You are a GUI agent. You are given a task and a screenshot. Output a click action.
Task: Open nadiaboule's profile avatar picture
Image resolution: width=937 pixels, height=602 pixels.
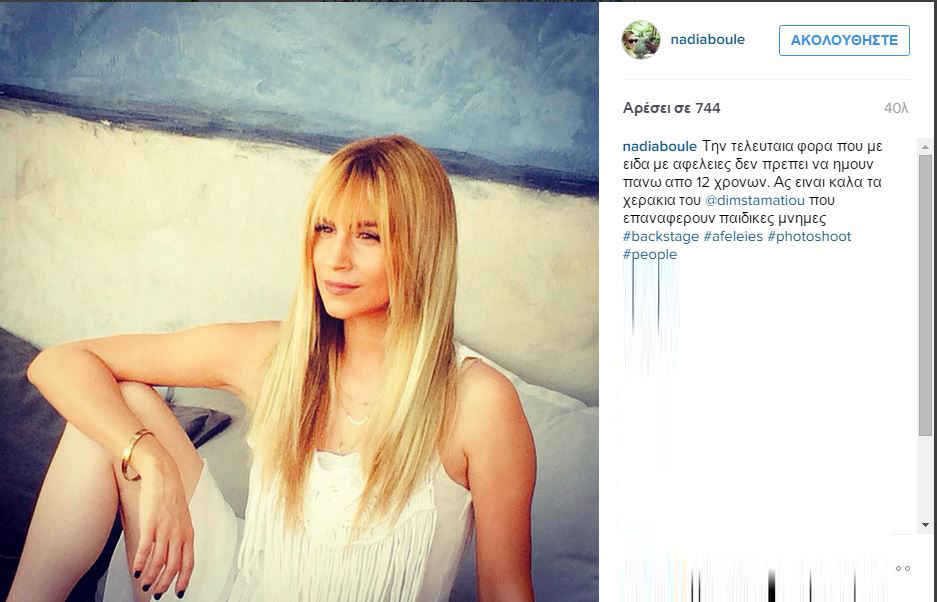(641, 40)
